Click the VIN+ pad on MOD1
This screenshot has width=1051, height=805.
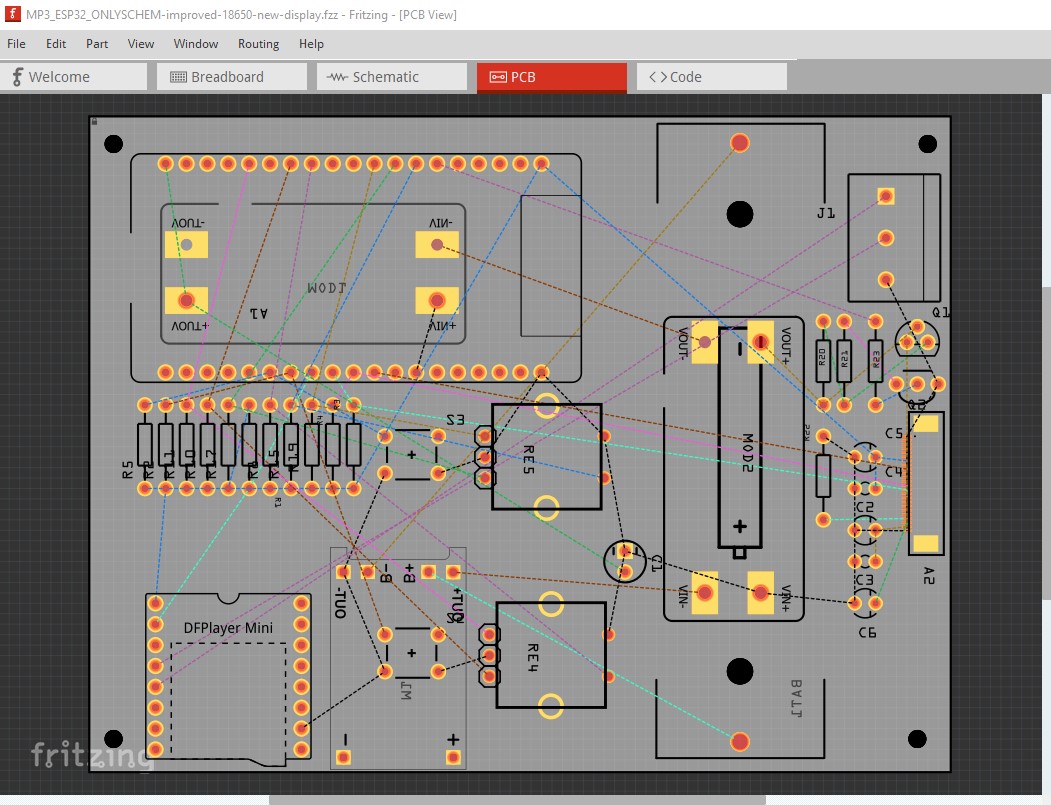click(437, 300)
